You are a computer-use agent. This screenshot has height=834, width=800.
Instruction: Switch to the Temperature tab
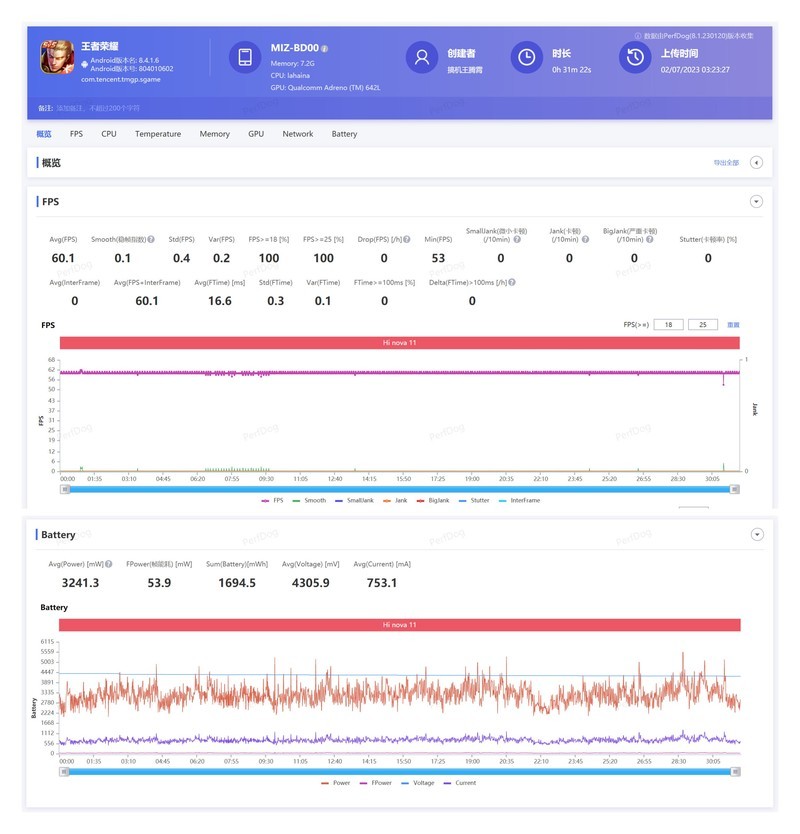point(158,134)
